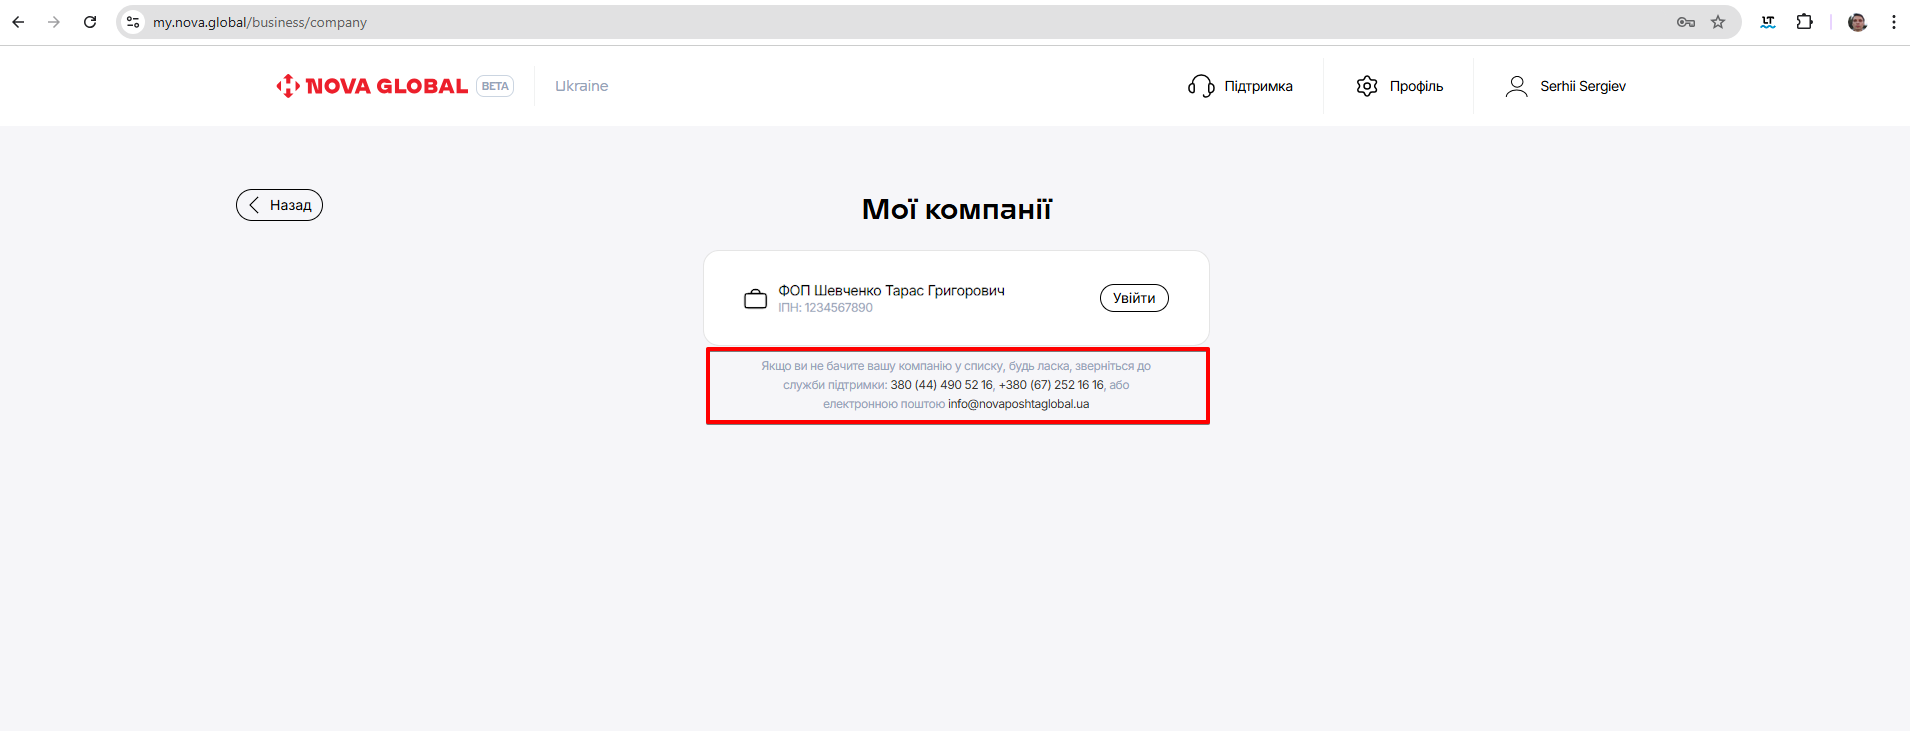Bookmark this page with the star
The height and width of the screenshot is (731, 1910).
coord(1718,22)
